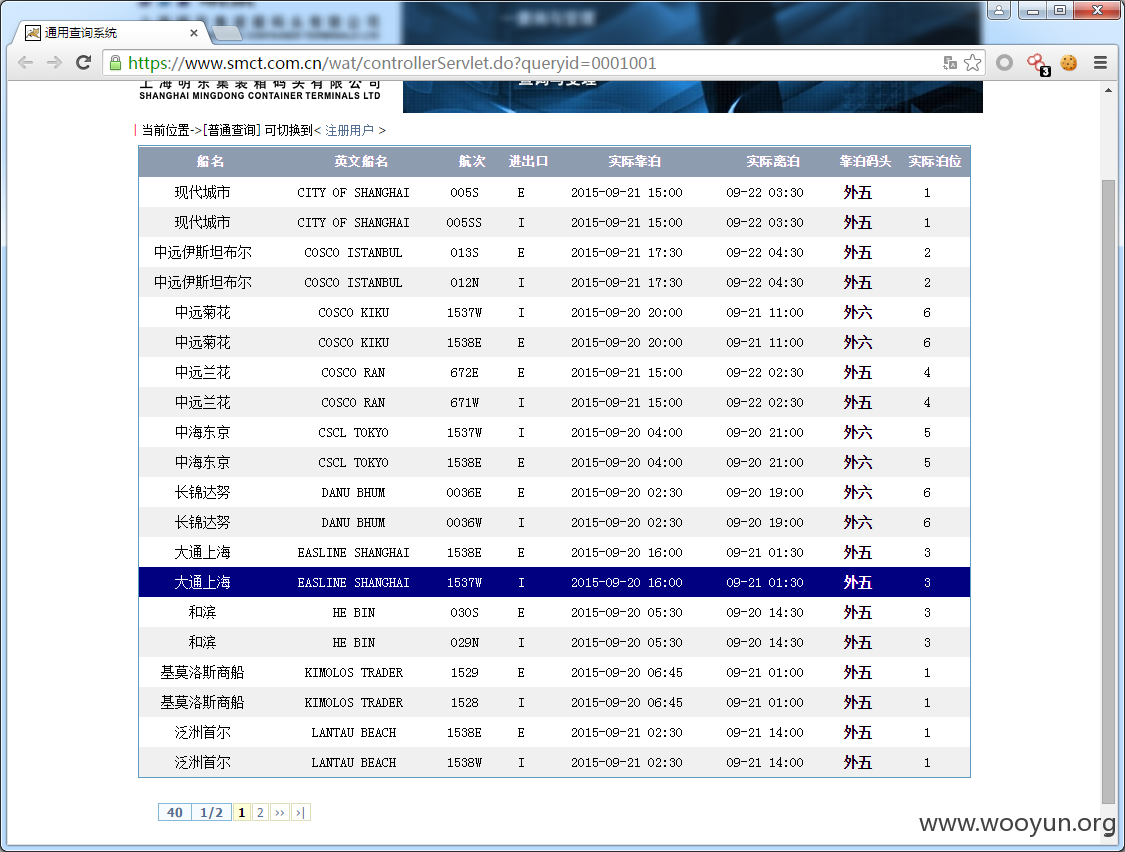Open Chrome hamburger menu
Viewport: 1125px width, 852px height.
coord(1100,62)
